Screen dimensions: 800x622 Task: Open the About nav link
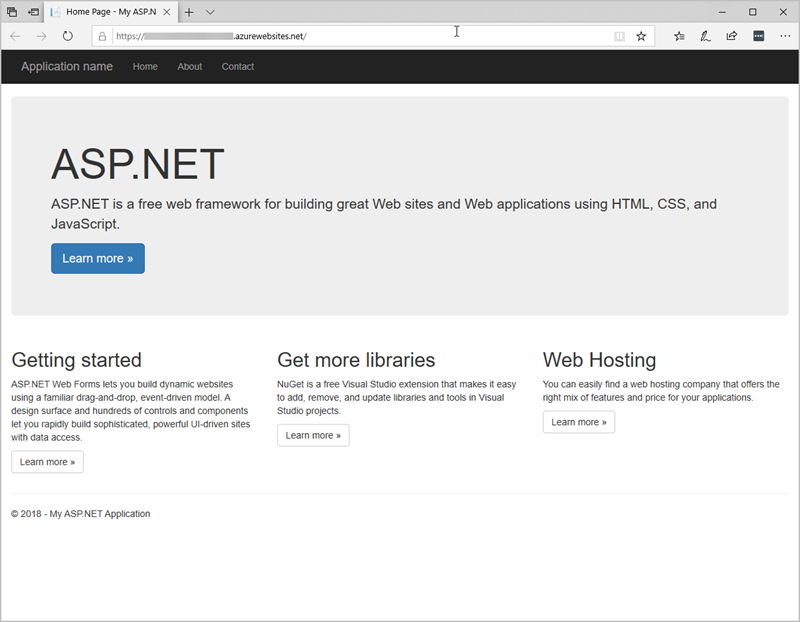(x=190, y=66)
